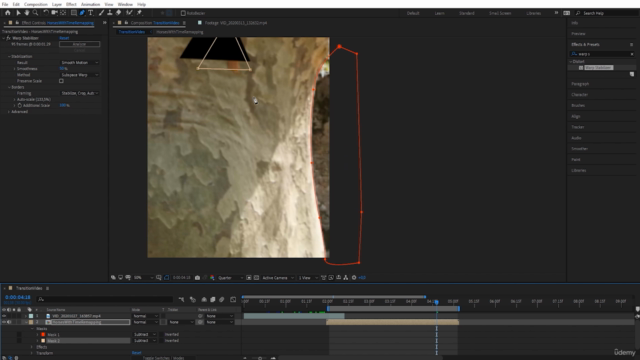Open Mask 1 Subtract mode dropdown
Screen dimensions: 640x360
pyautogui.click(x=145, y=334)
